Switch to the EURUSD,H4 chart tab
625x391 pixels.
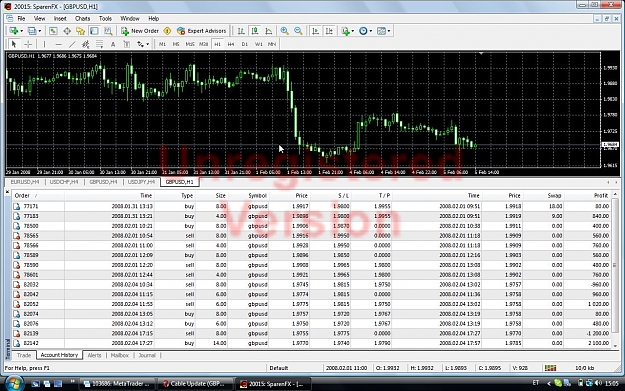pos(25,182)
